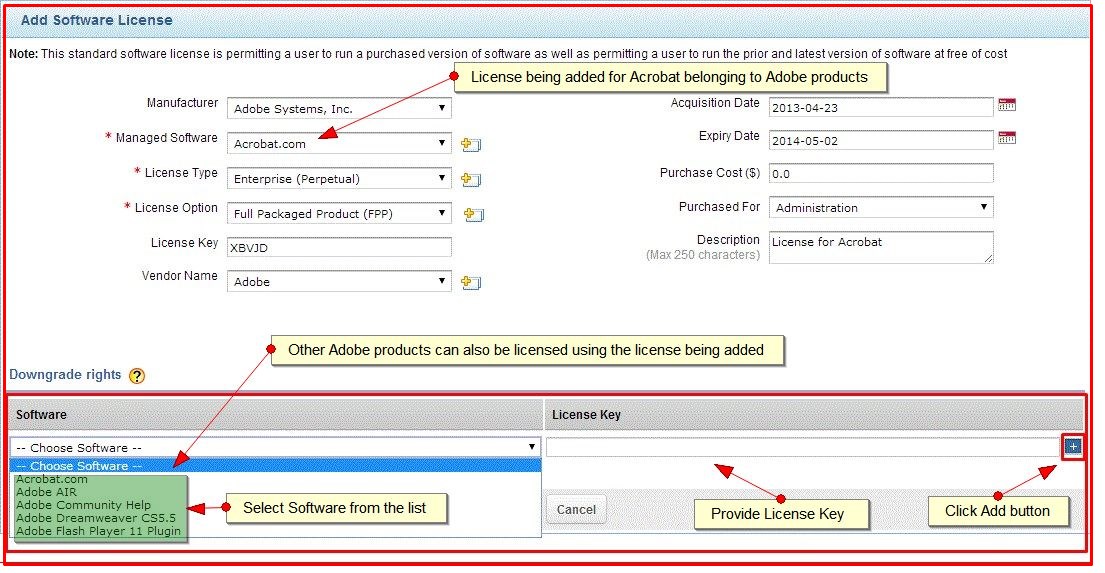
Task: Click the Add Software License title
Action: 97,20
